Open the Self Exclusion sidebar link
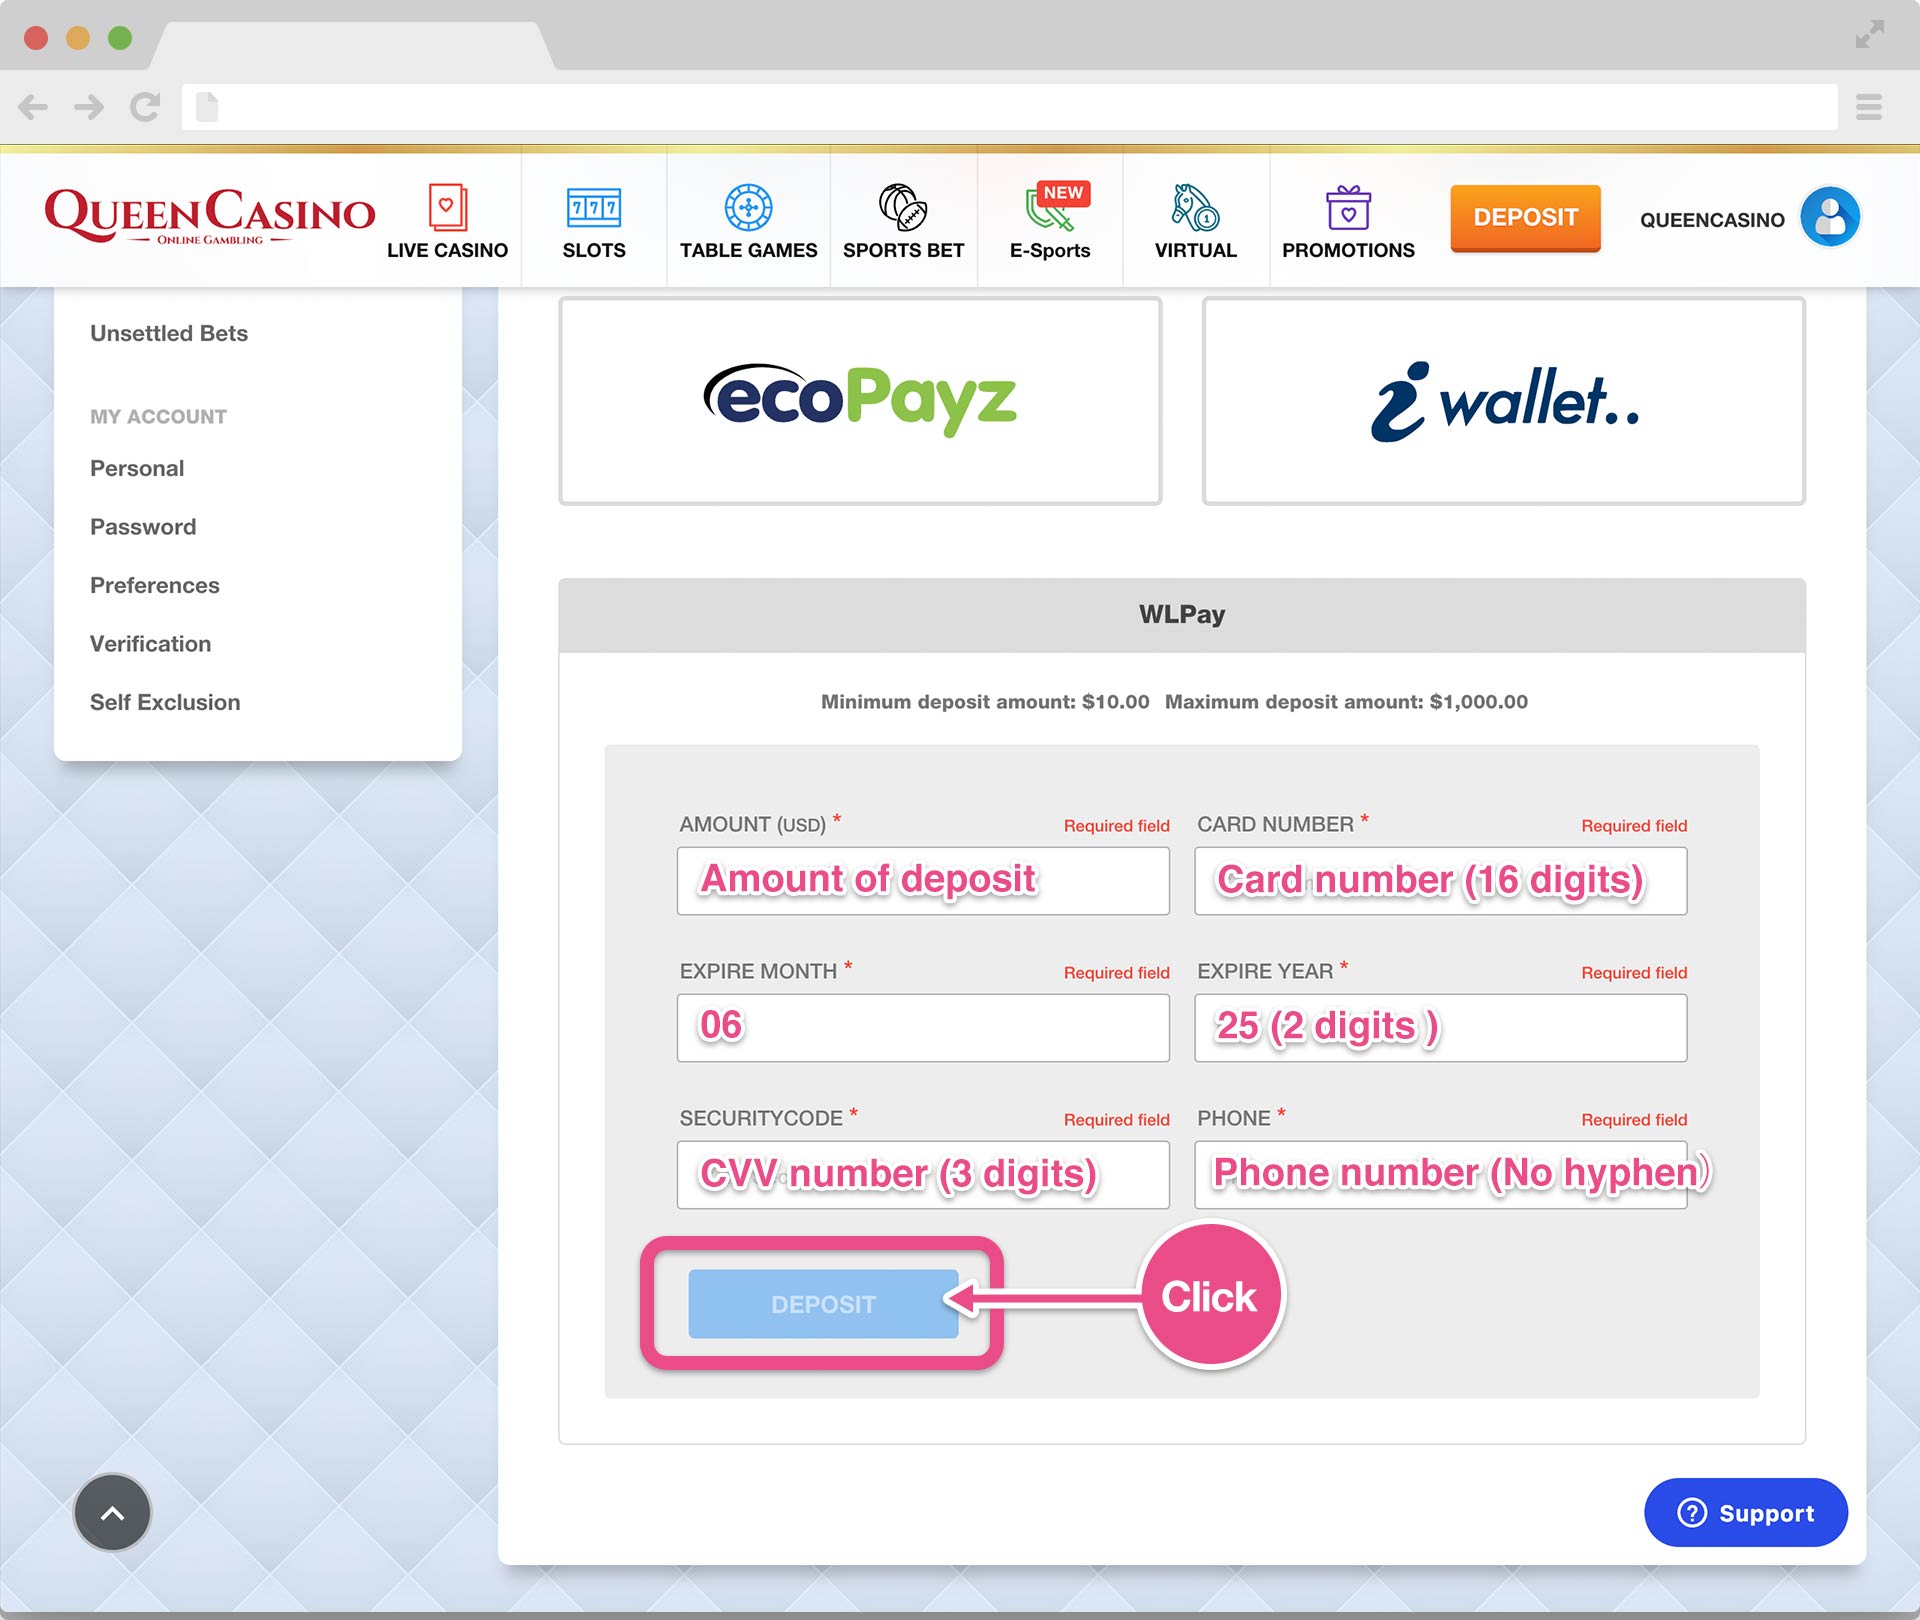The height and width of the screenshot is (1620, 1920). click(165, 702)
